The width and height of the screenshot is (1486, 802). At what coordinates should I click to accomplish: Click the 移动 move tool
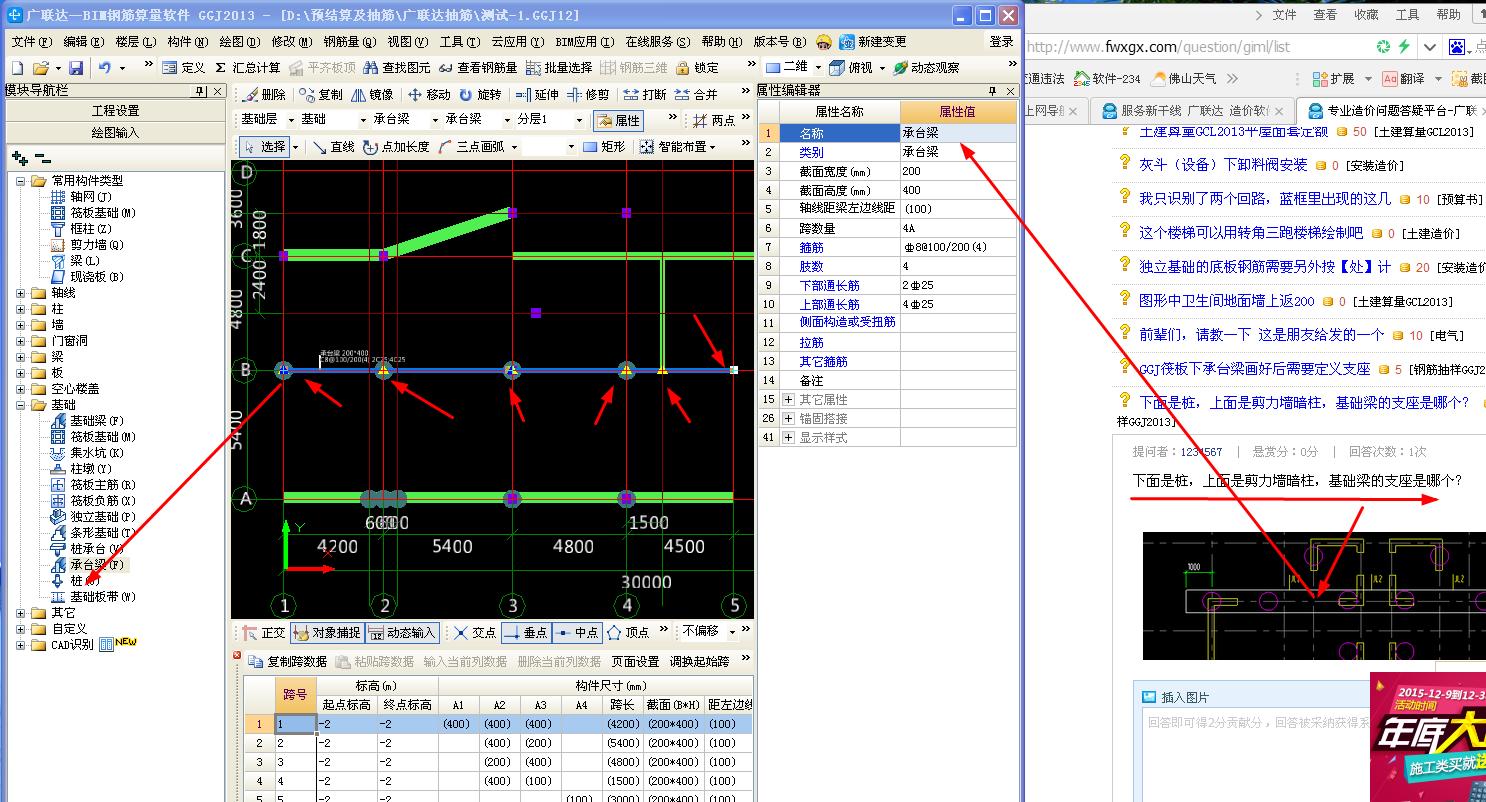429,94
